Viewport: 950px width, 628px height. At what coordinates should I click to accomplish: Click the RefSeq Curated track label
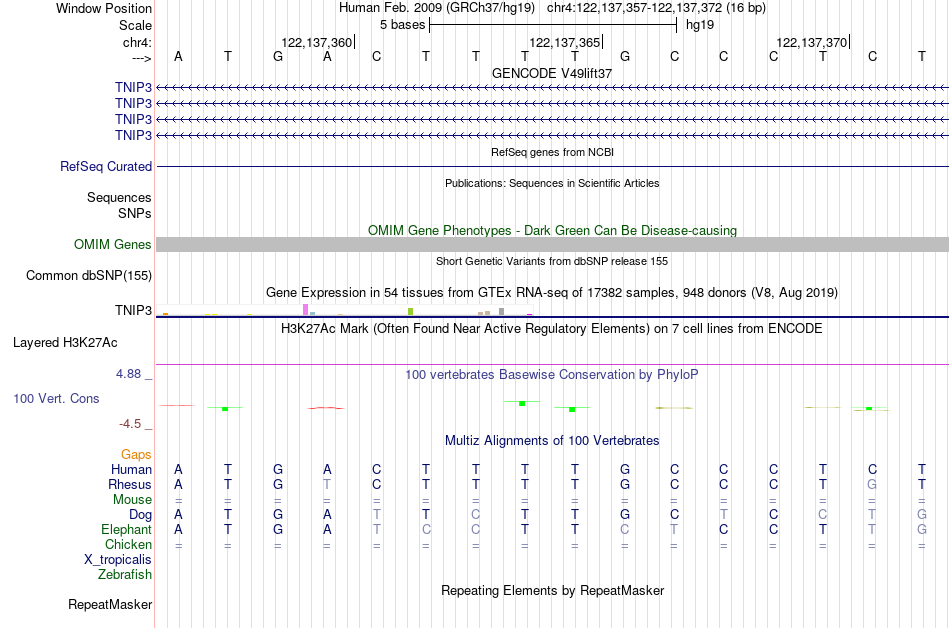[x=106, y=167]
